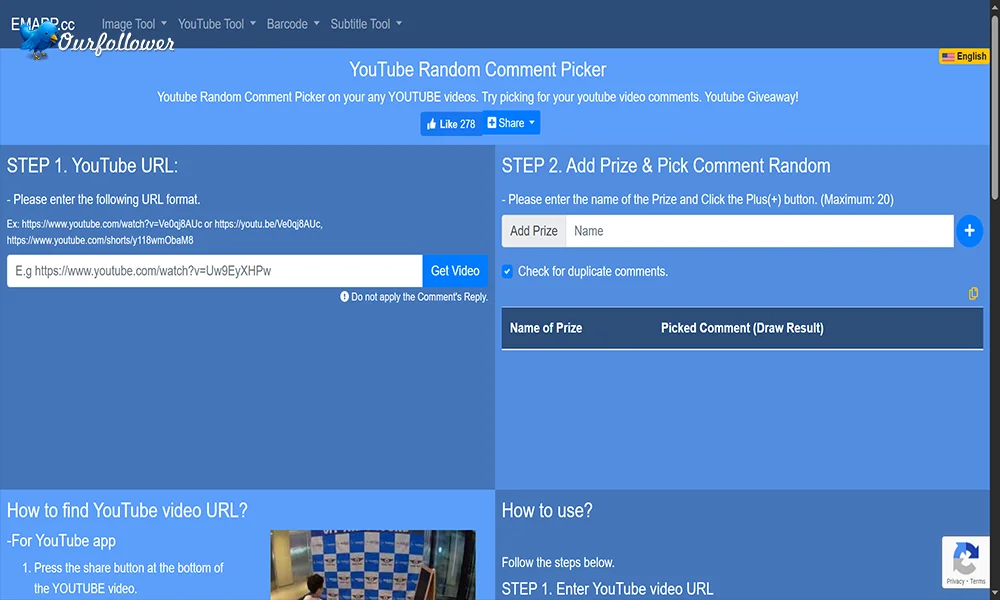Click the blue plus add-prize button
The image size is (1000, 600).
click(969, 231)
